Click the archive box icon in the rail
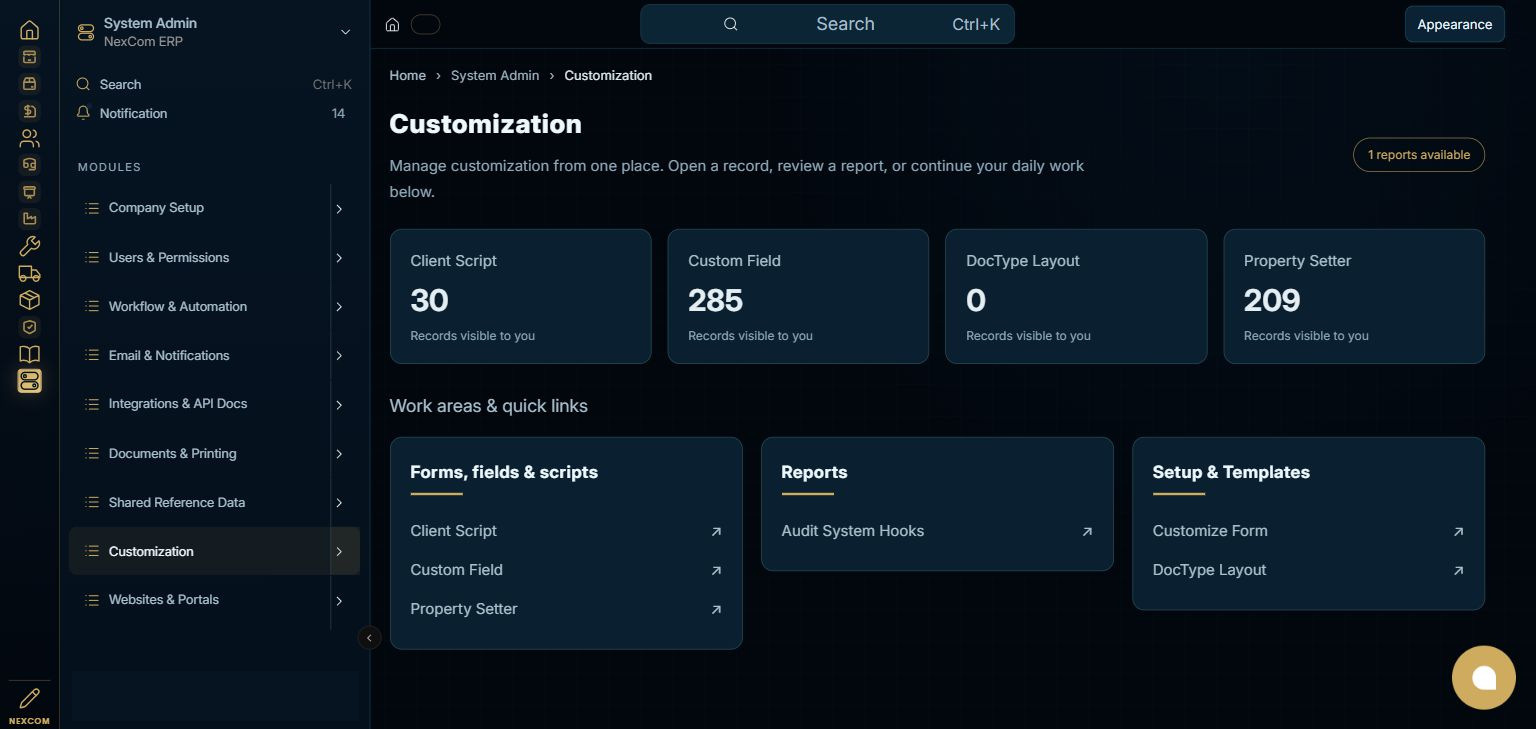The height and width of the screenshot is (729, 1536). [x=29, y=57]
